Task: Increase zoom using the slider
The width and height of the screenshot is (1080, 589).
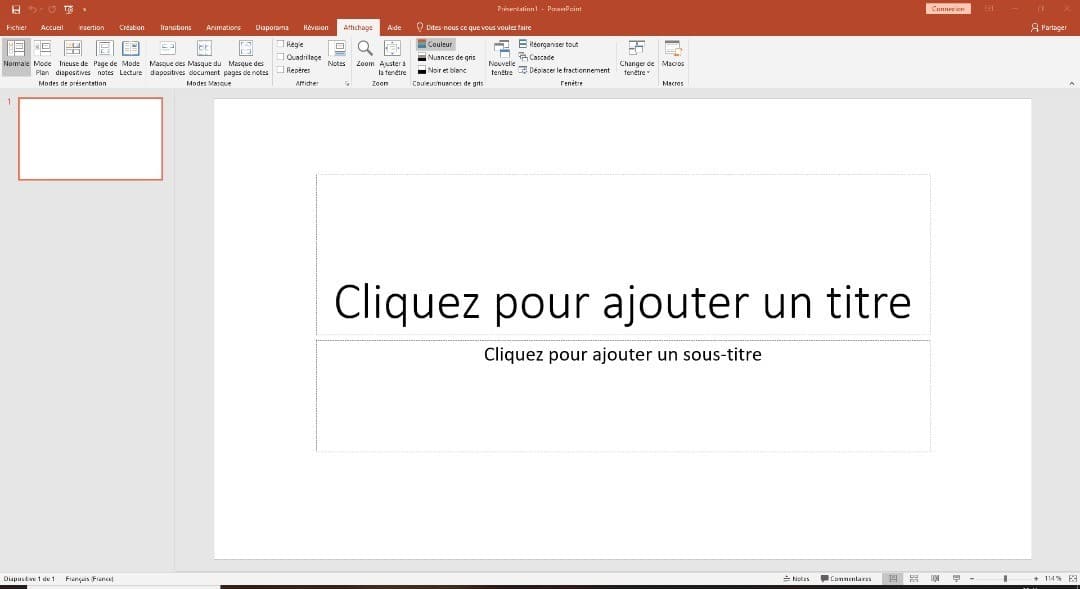Action: click(x=1034, y=578)
